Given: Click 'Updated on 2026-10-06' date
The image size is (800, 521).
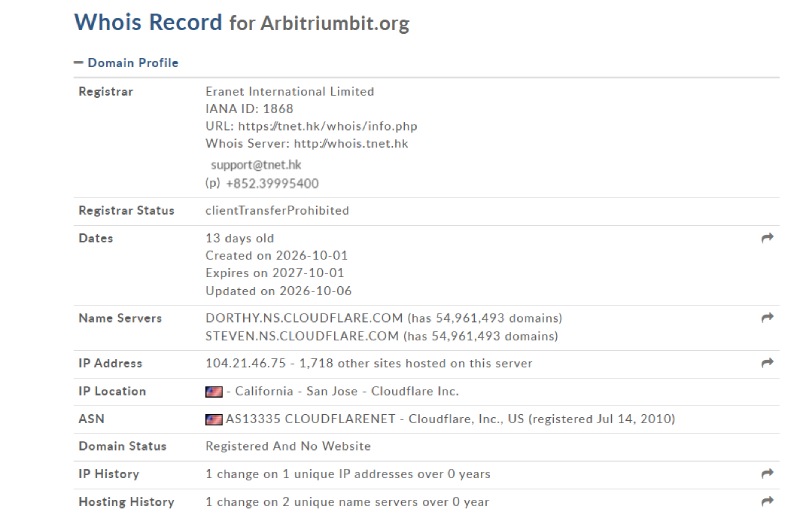Looking at the screenshot, I should pyautogui.click(x=279, y=291).
